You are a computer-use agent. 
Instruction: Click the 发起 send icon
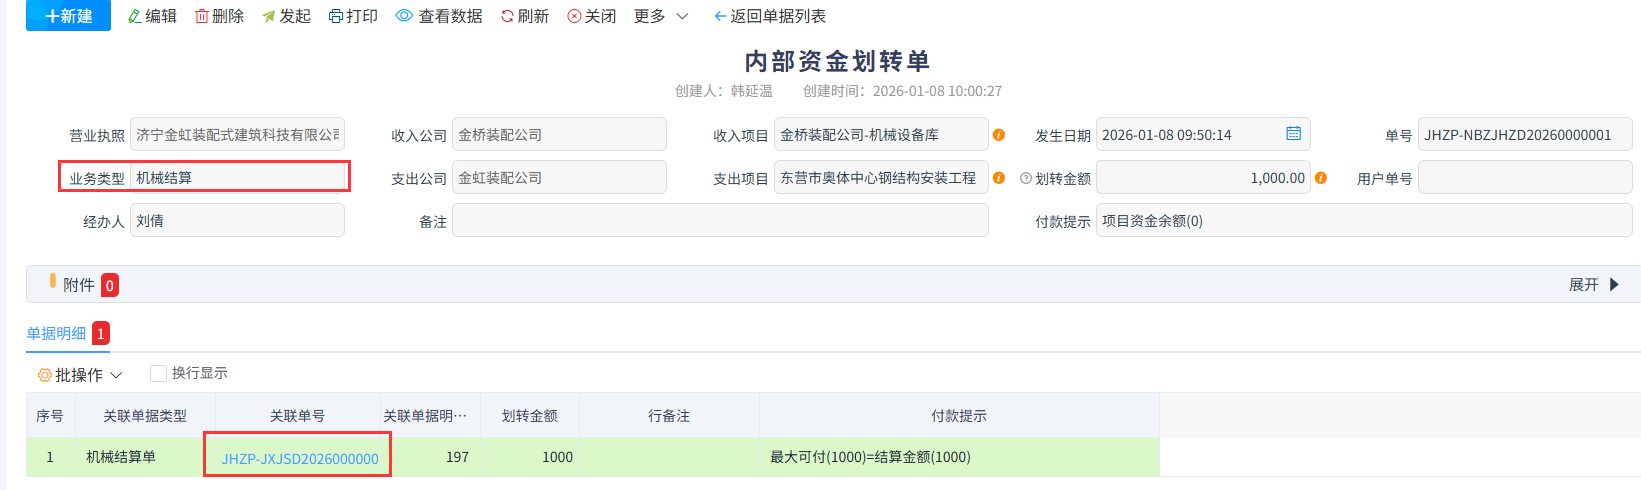tap(268, 16)
